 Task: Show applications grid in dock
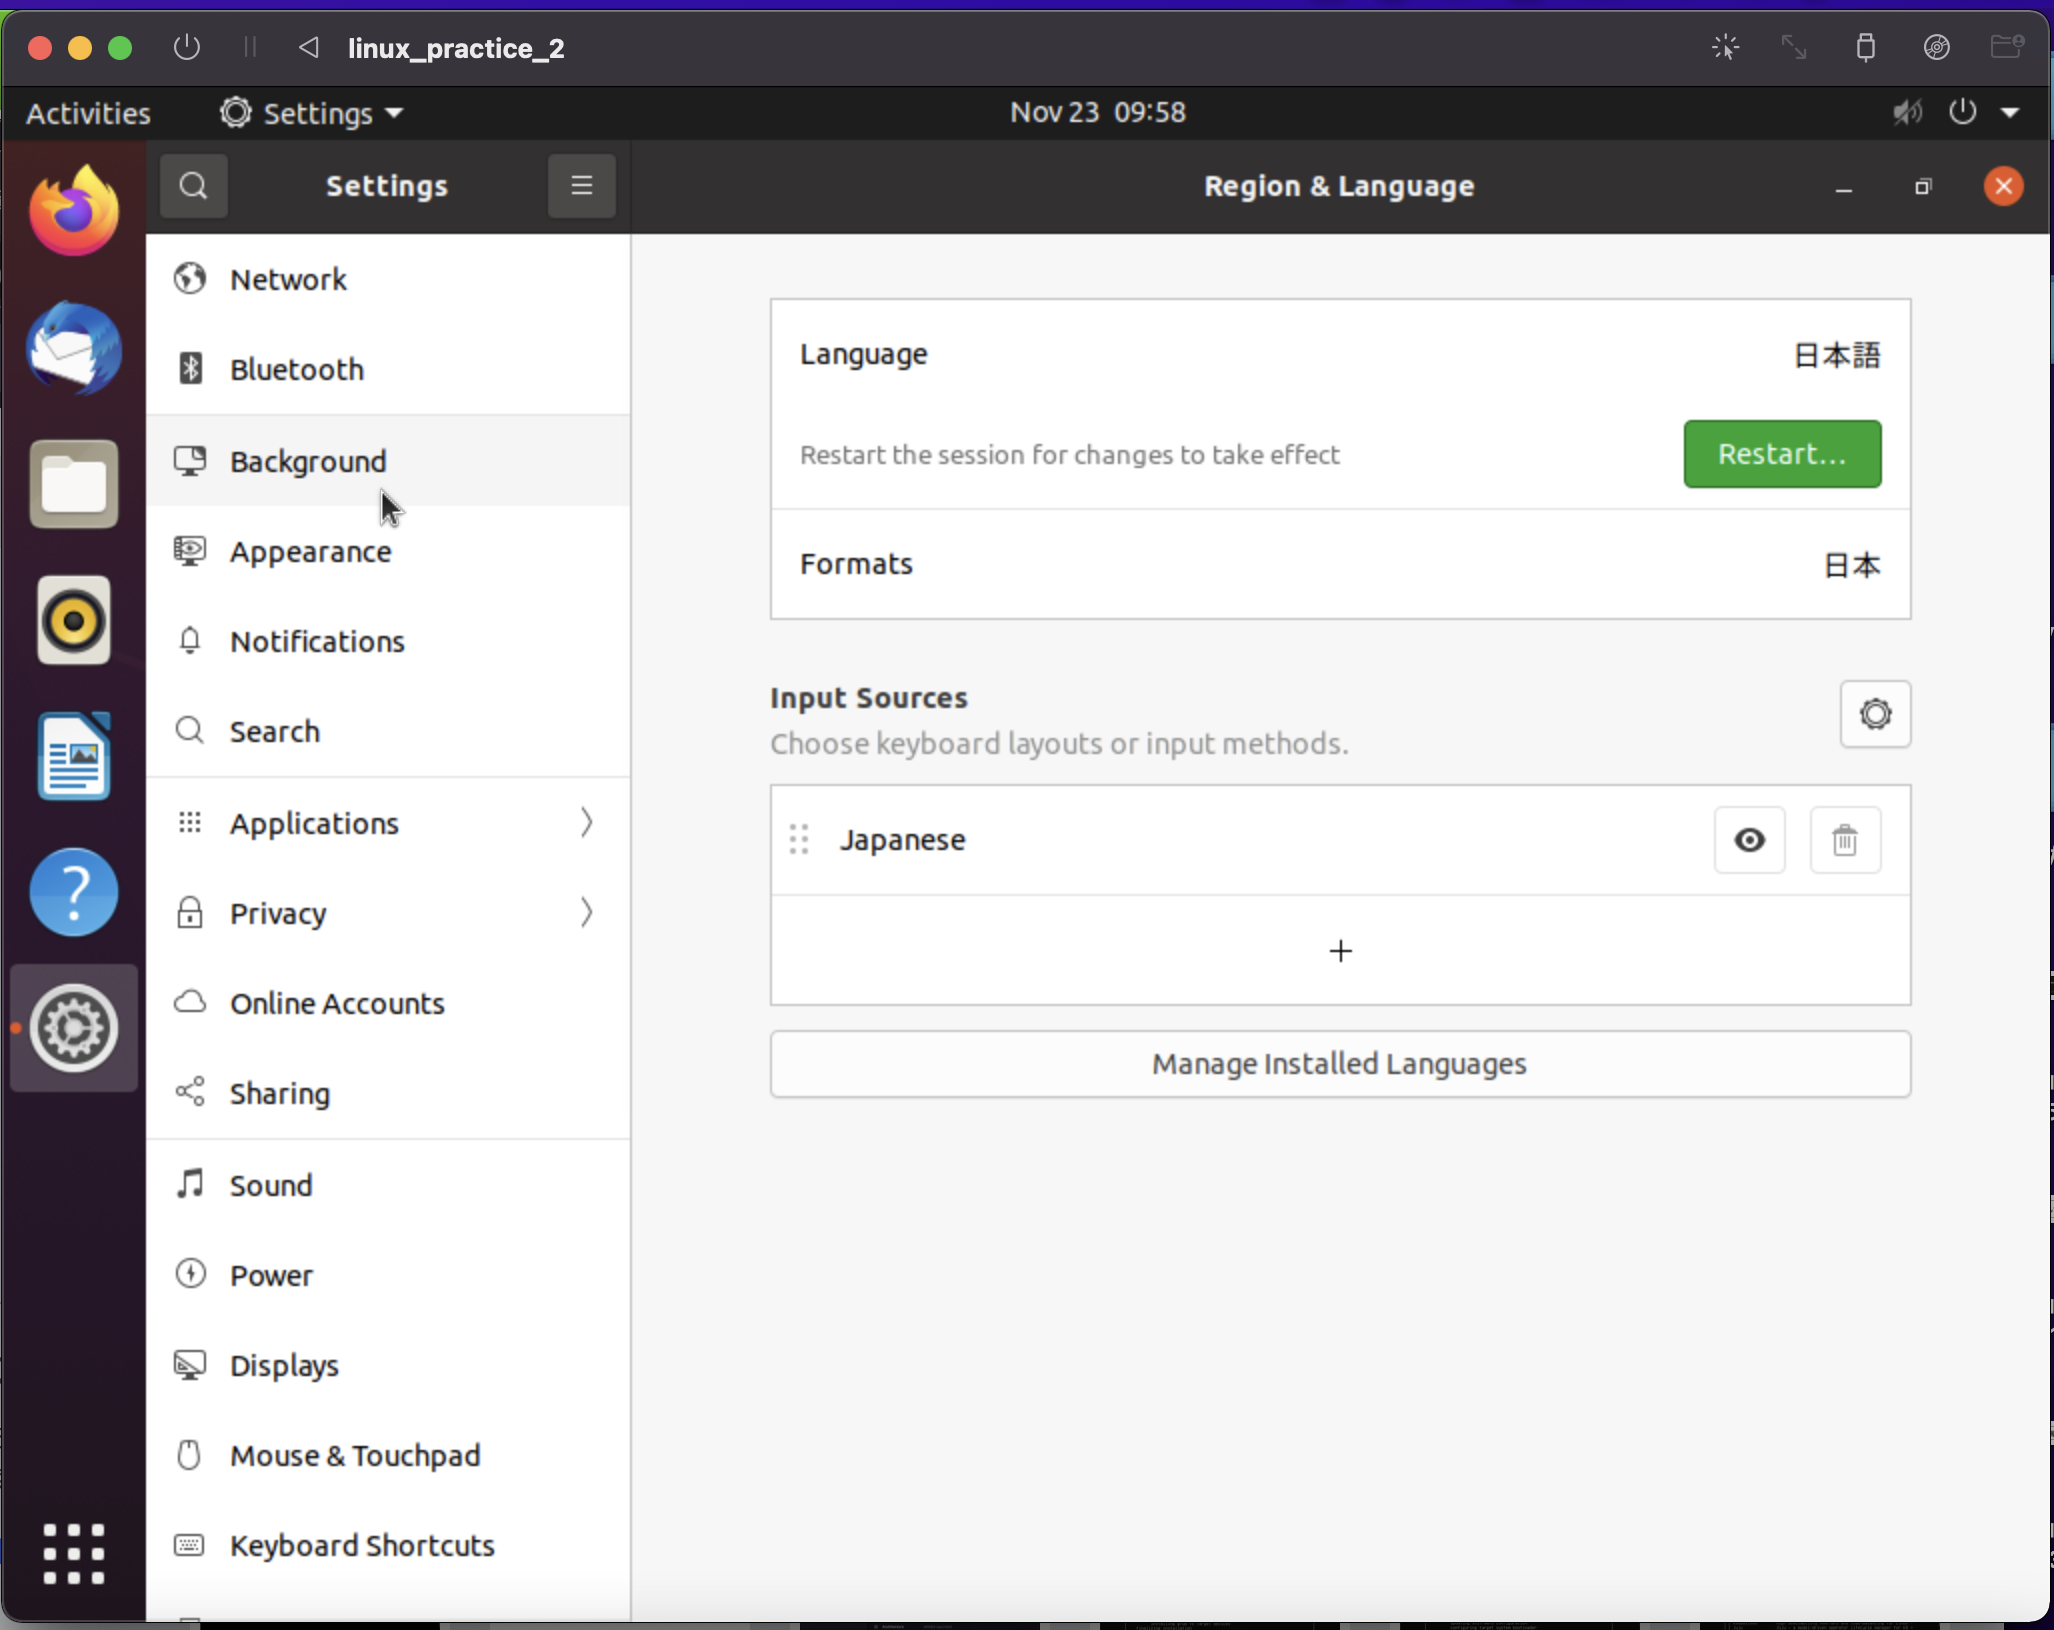(74, 1553)
